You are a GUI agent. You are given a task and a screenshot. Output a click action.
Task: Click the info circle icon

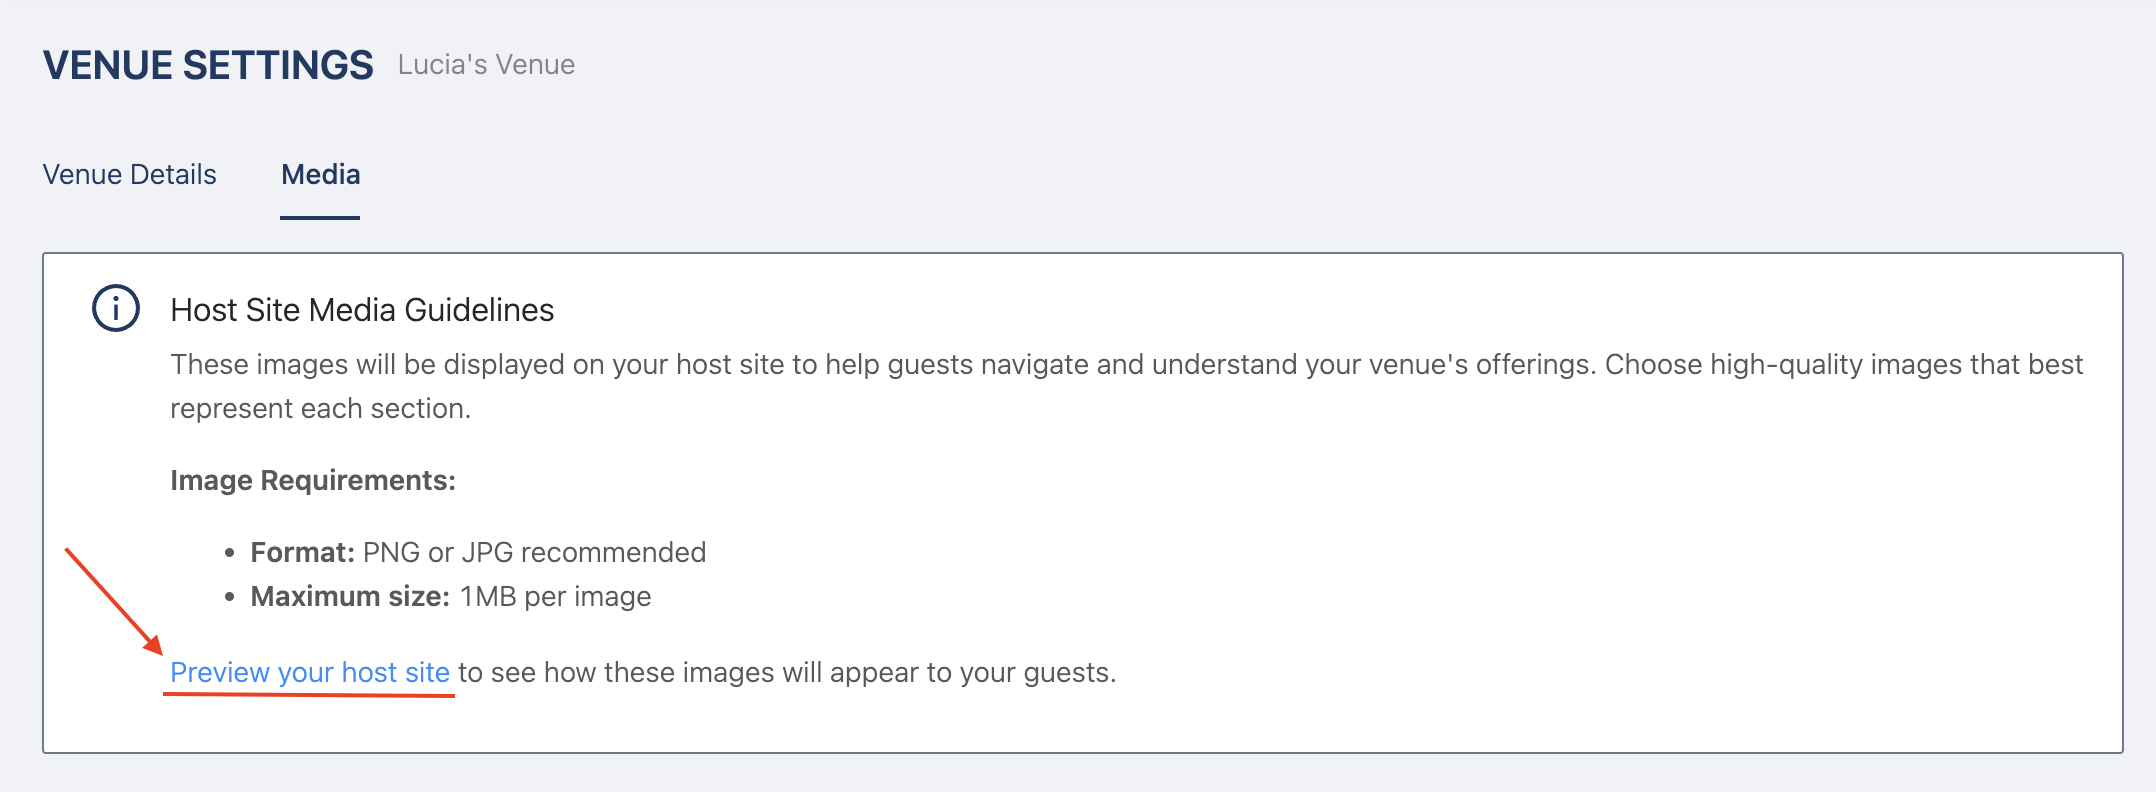pyautogui.click(x=116, y=308)
